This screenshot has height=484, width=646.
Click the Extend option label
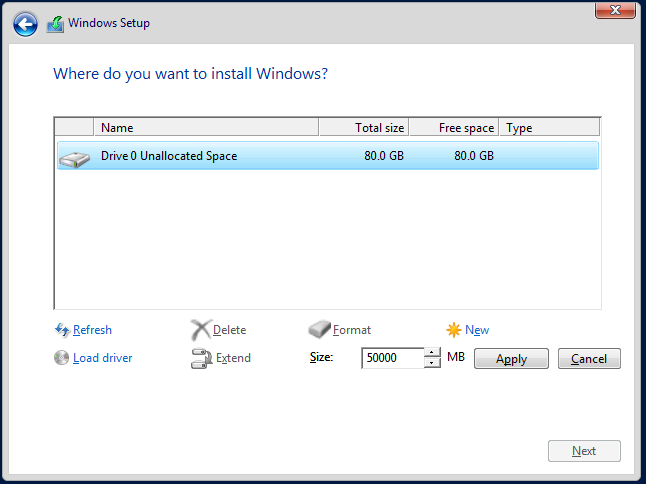pos(233,358)
